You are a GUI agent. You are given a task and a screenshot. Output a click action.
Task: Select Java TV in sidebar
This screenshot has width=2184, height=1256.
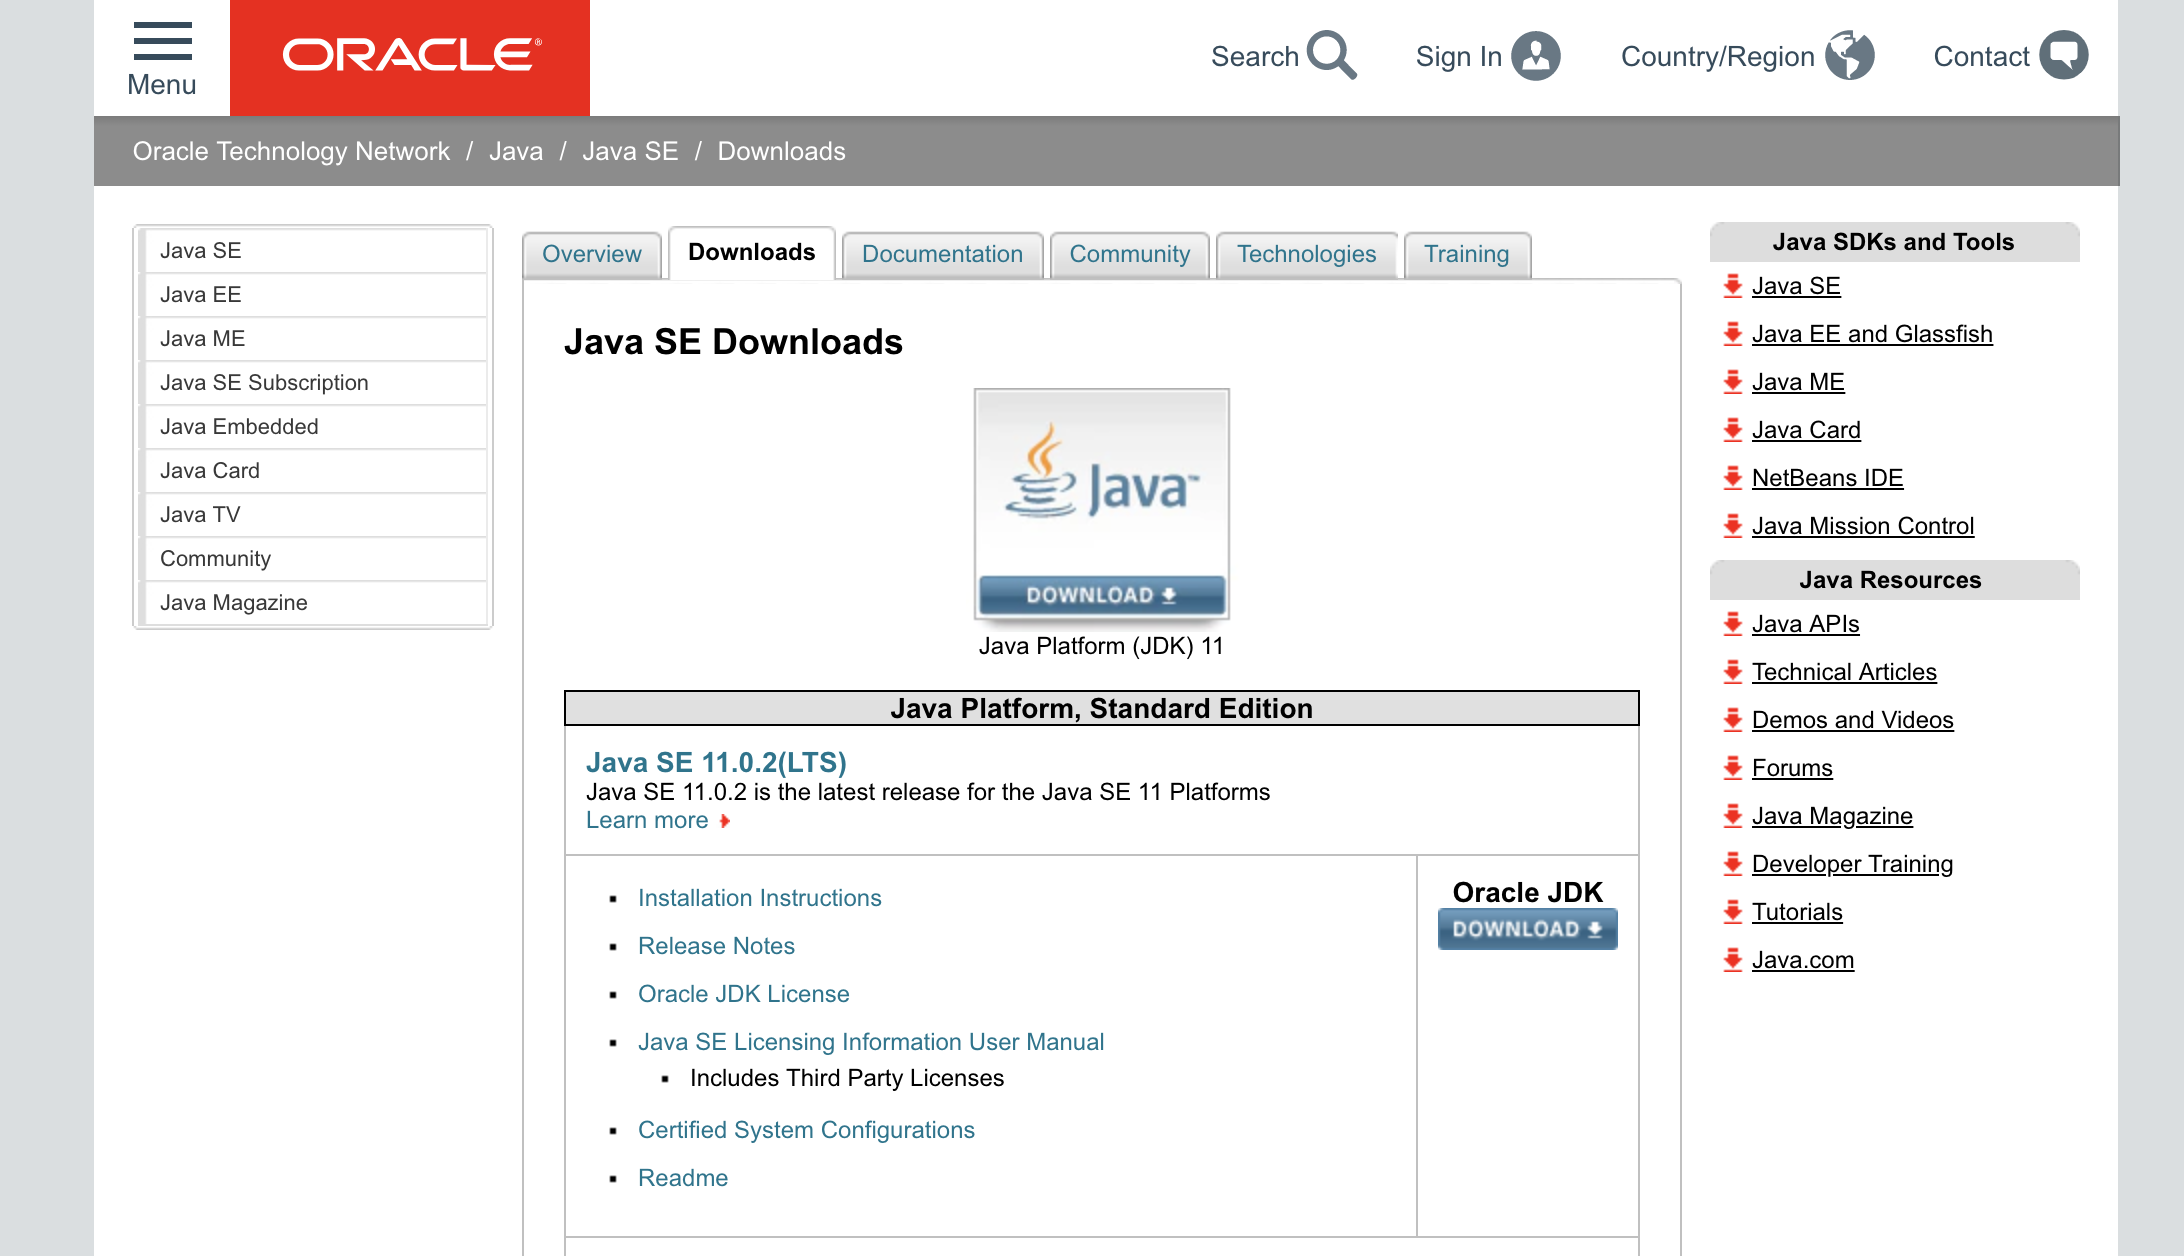315,515
